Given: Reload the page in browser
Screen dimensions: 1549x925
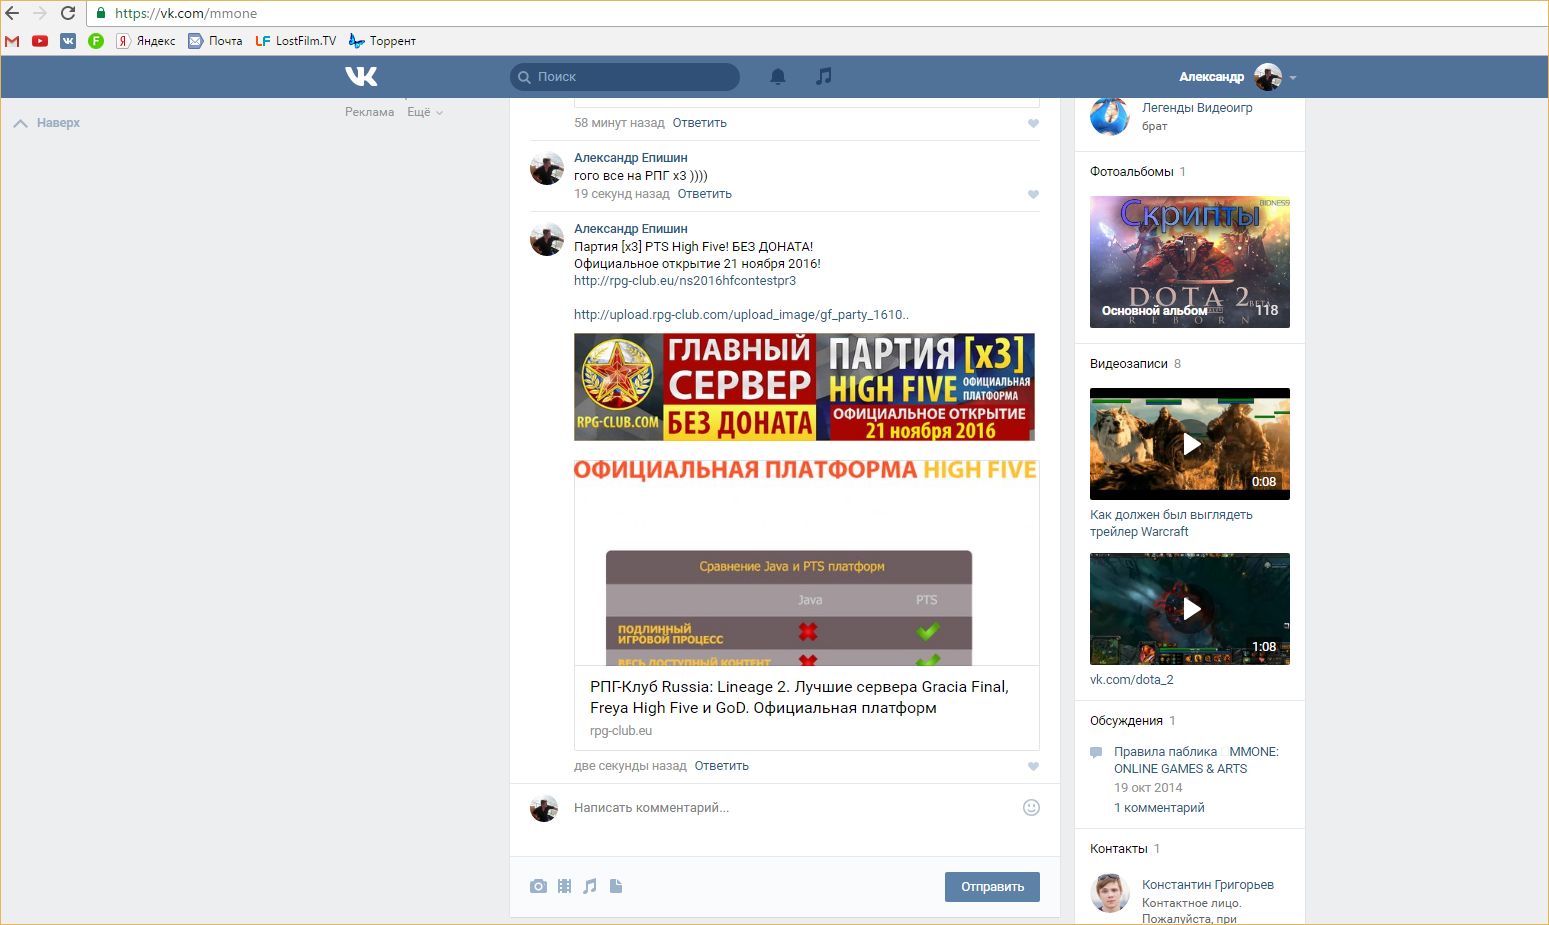Looking at the screenshot, I should click(x=68, y=13).
